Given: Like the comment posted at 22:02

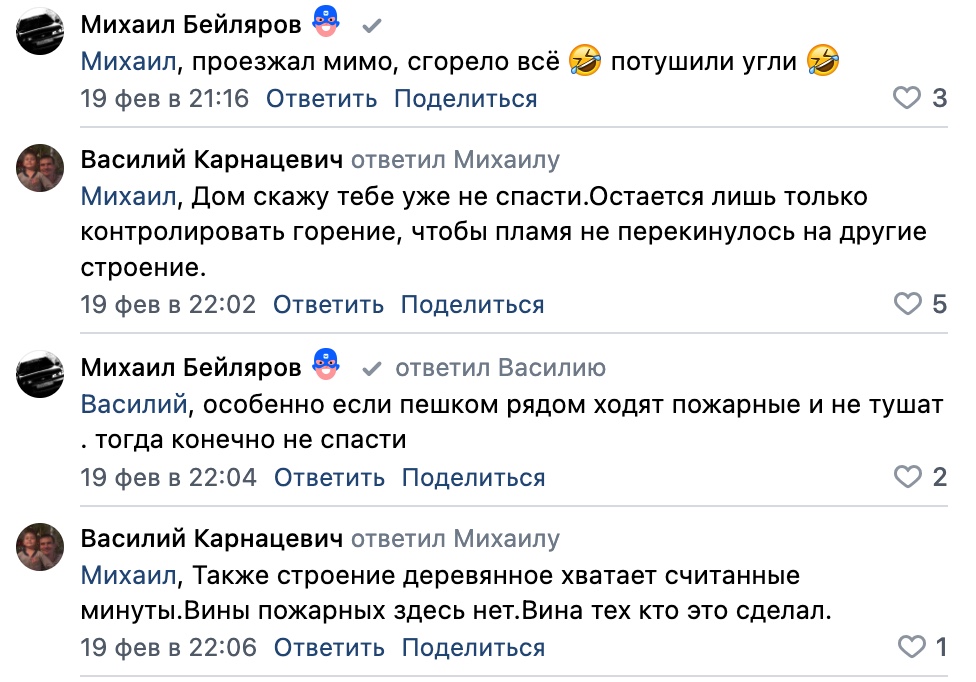Looking at the screenshot, I should (x=906, y=304).
